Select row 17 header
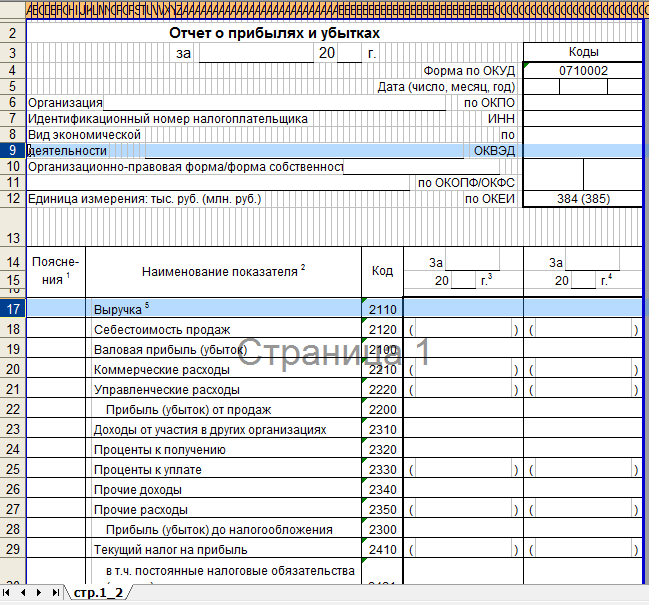The height and width of the screenshot is (605, 649). [x=12, y=308]
